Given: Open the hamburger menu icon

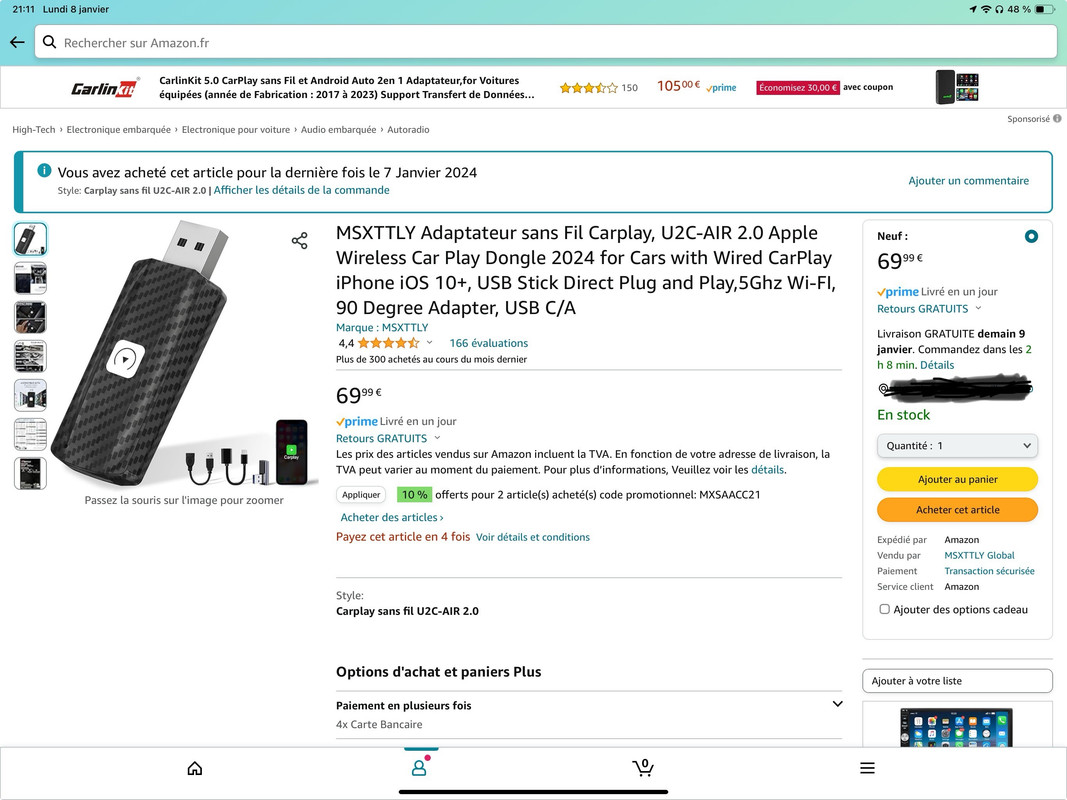Looking at the screenshot, I should click(x=867, y=768).
